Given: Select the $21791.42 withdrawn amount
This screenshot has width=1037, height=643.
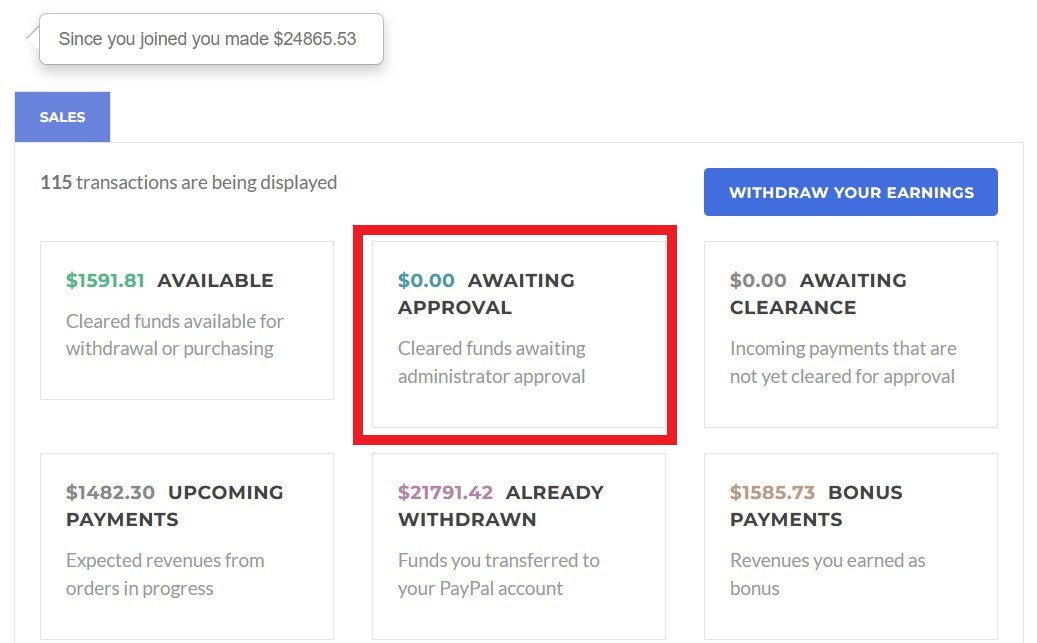Looking at the screenshot, I should click(x=446, y=493).
